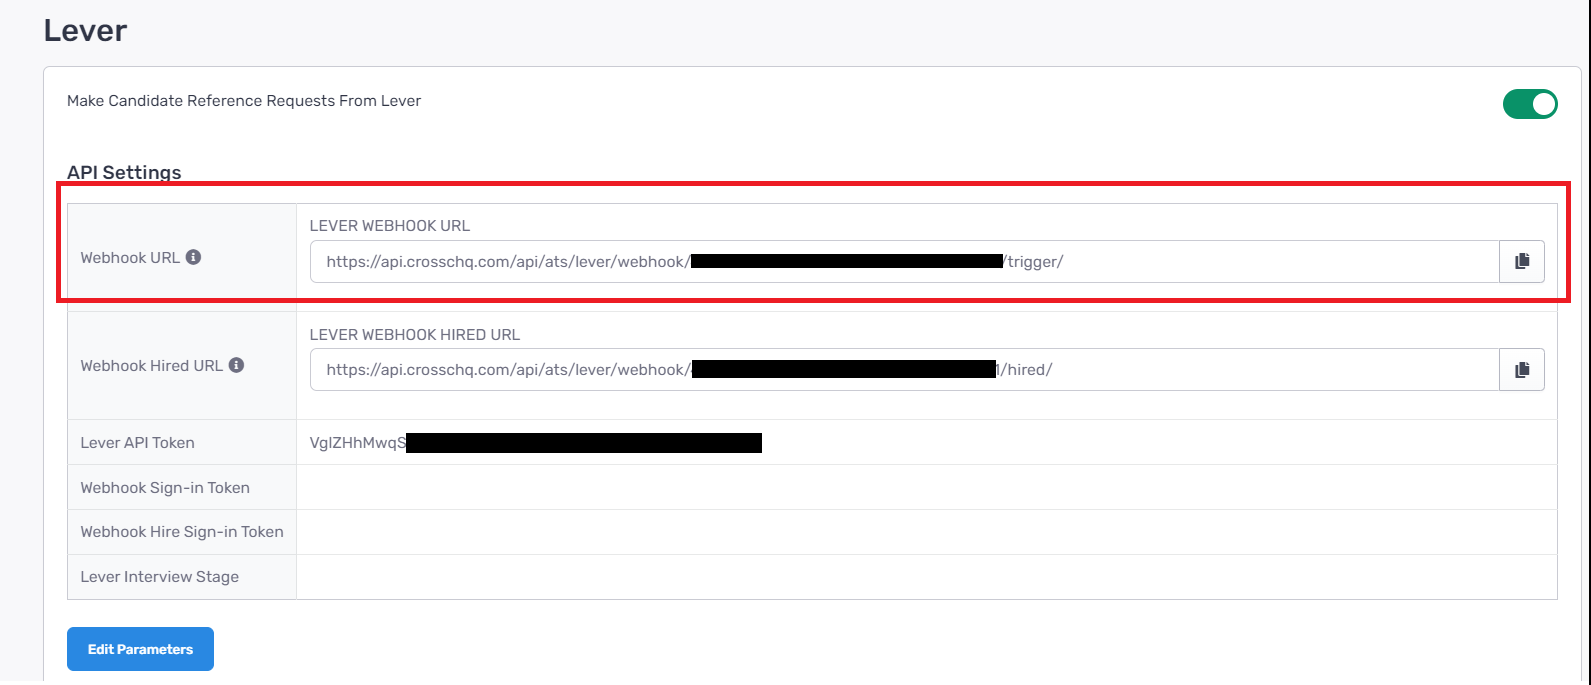Click the Lever Interview Stage label
The height and width of the screenshot is (685, 1591).
coord(160,577)
